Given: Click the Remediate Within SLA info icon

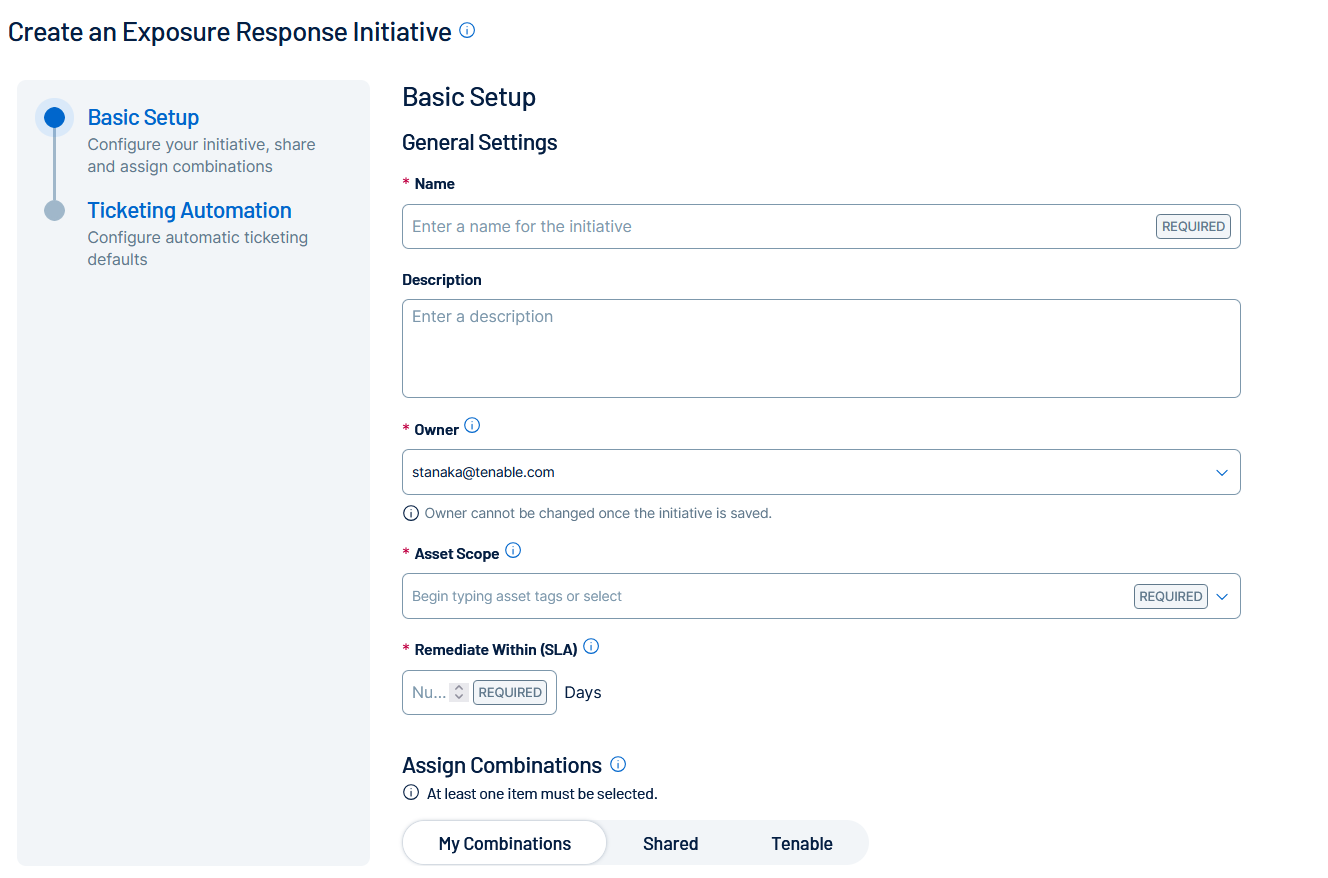Looking at the screenshot, I should (x=591, y=647).
